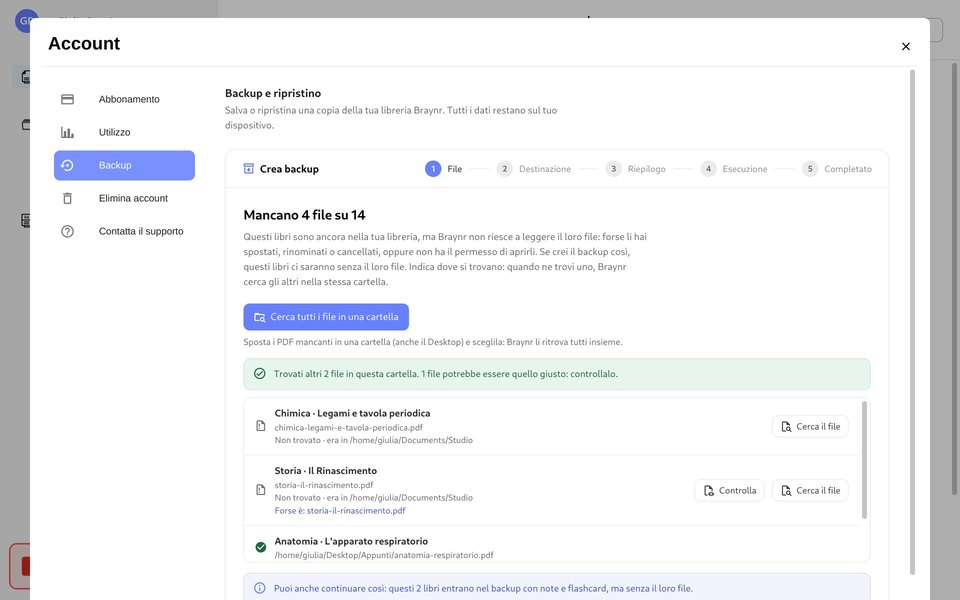Click Cerca tutti i file in una cartella

(326, 317)
